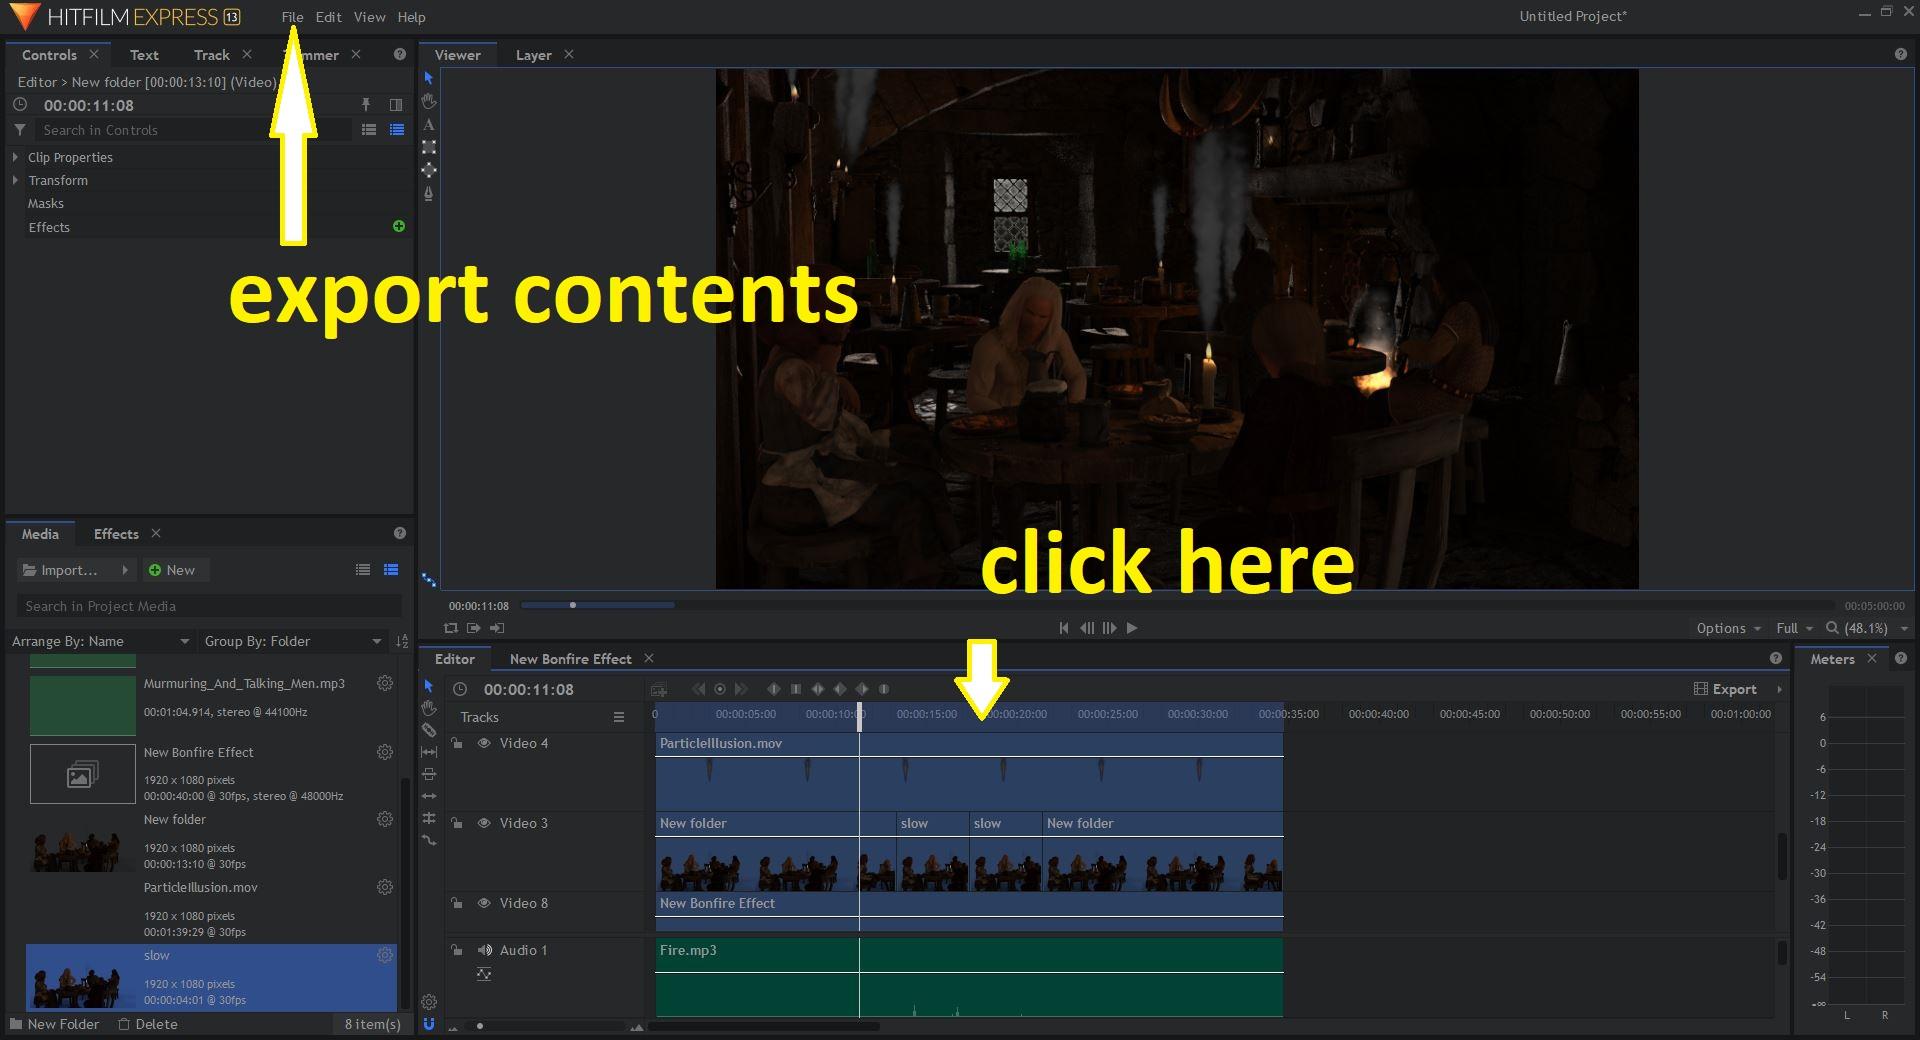
Task: Select the Hand tool in the Viewer
Action: 429,101
